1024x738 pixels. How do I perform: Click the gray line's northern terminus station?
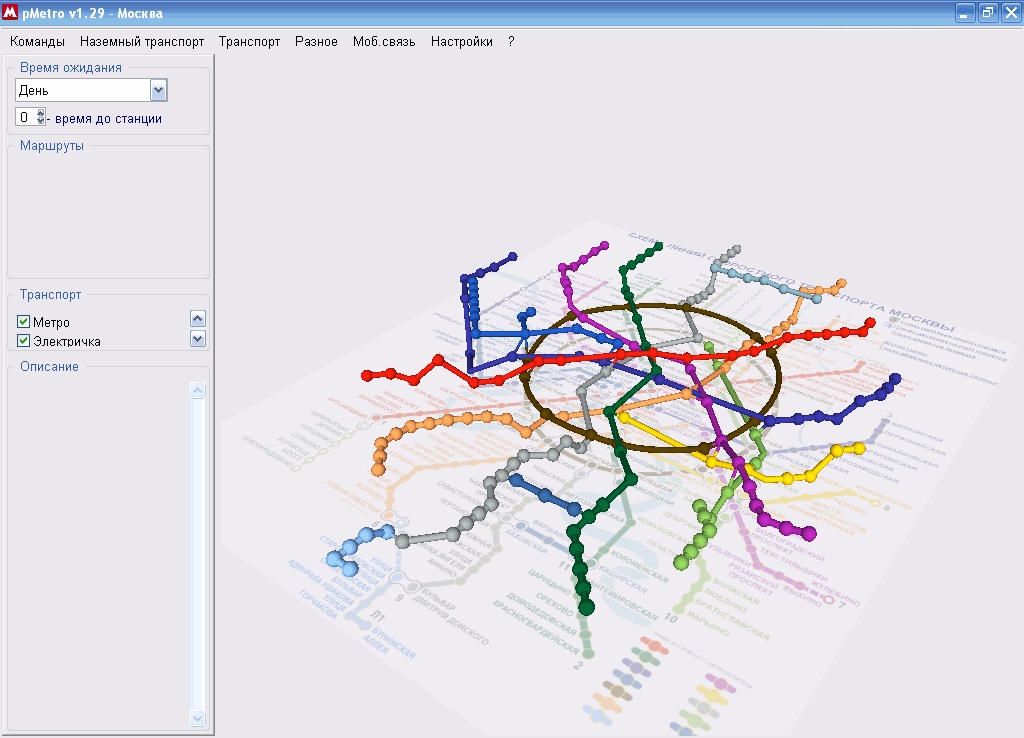coord(737,249)
